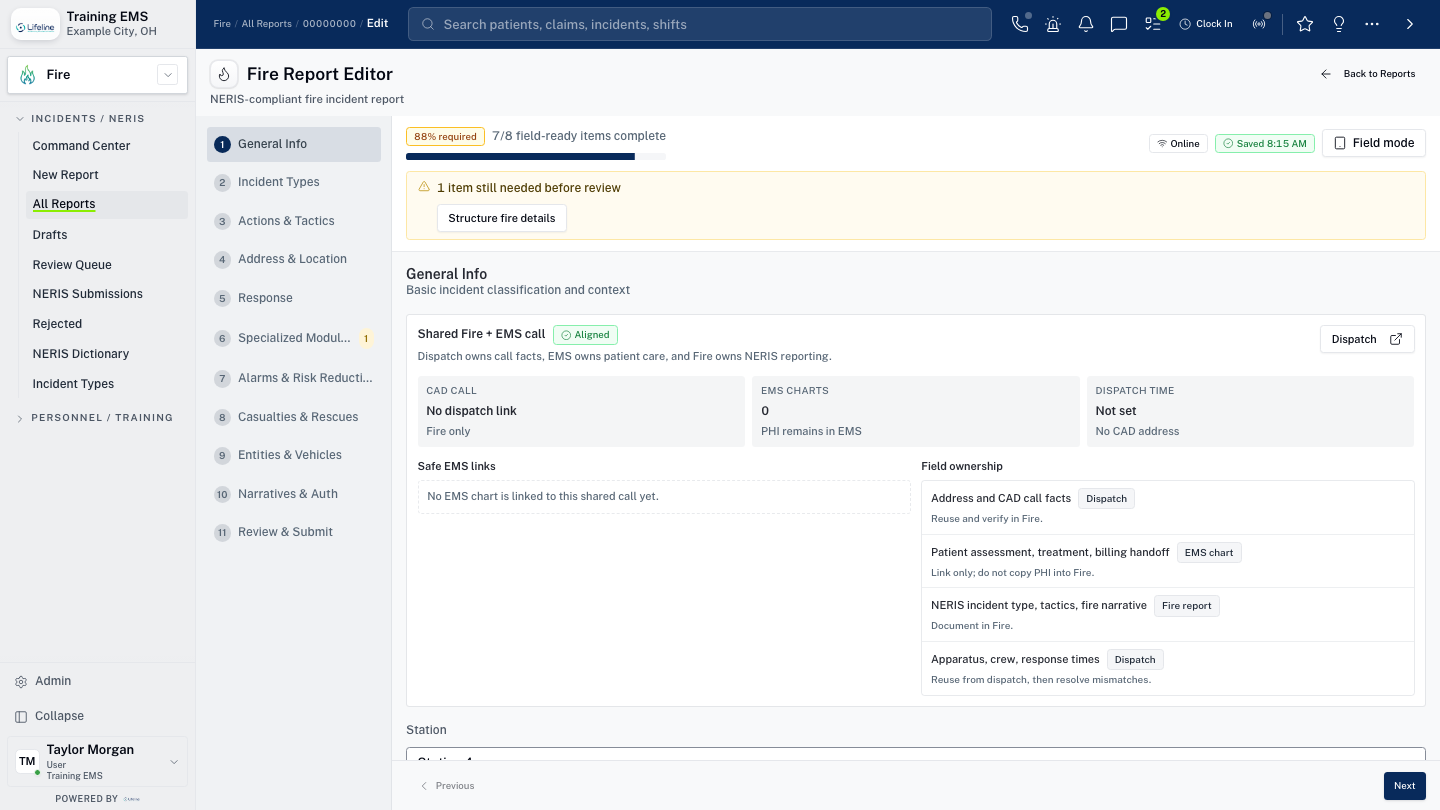Click the Aligned status badge
This screenshot has height=810, width=1440.
pyautogui.click(x=586, y=335)
